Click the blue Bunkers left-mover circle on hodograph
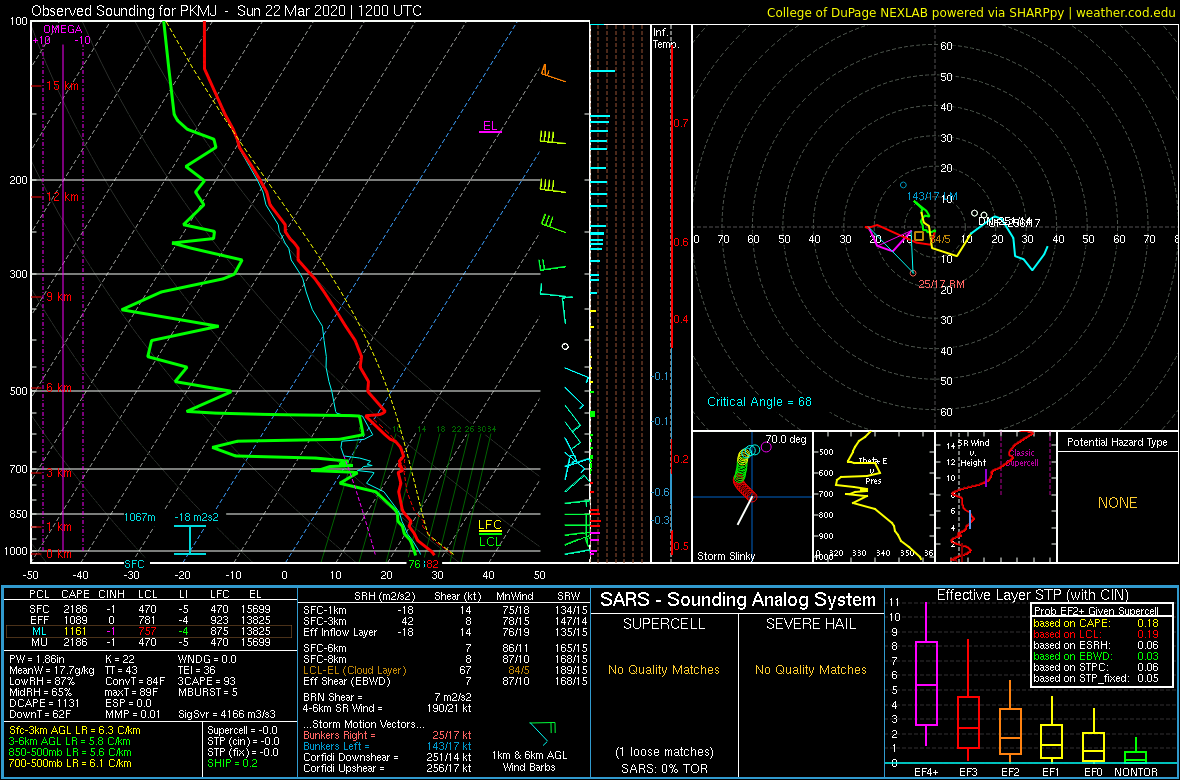This screenshot has width=1180, height=780. click(904, 184)
